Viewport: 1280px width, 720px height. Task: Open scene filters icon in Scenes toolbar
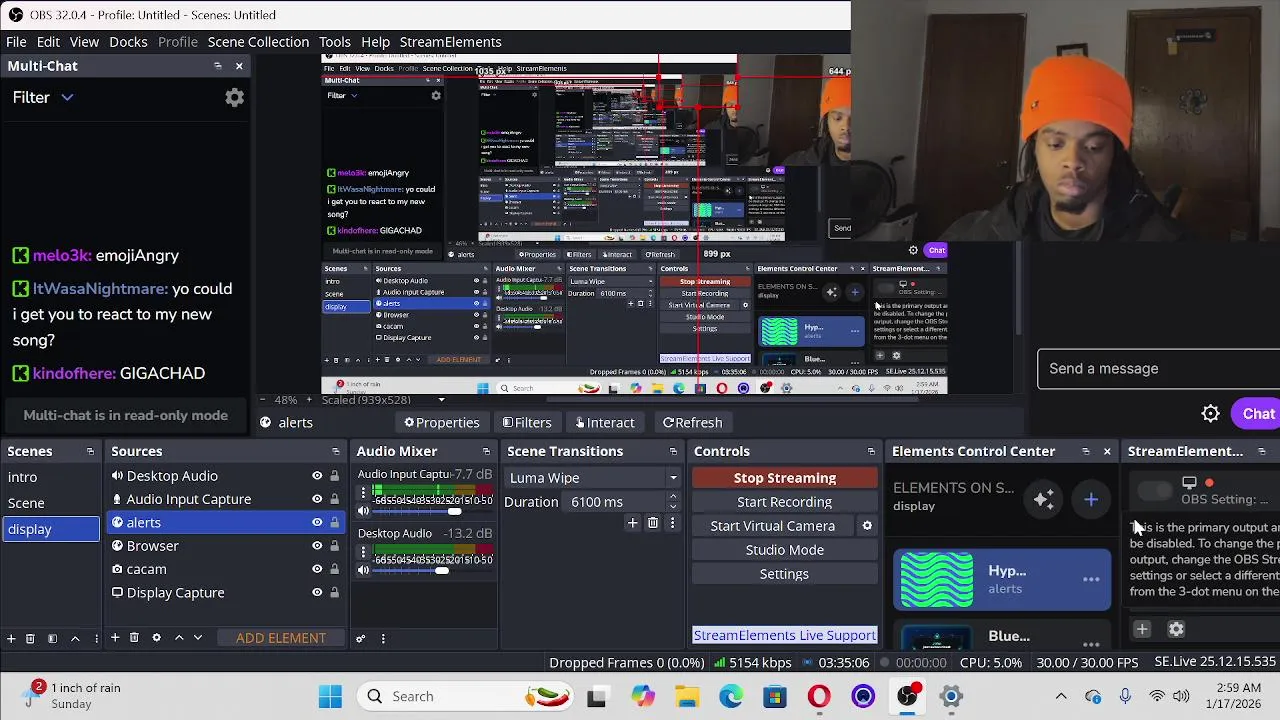[x=52, y=638]
